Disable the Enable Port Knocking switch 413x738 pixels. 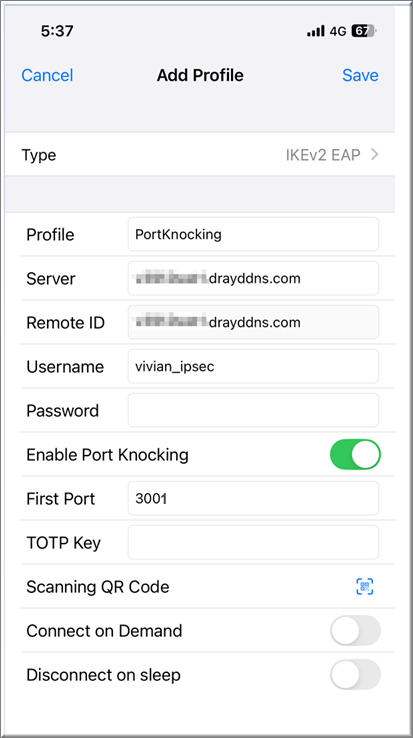click(355, 455)
